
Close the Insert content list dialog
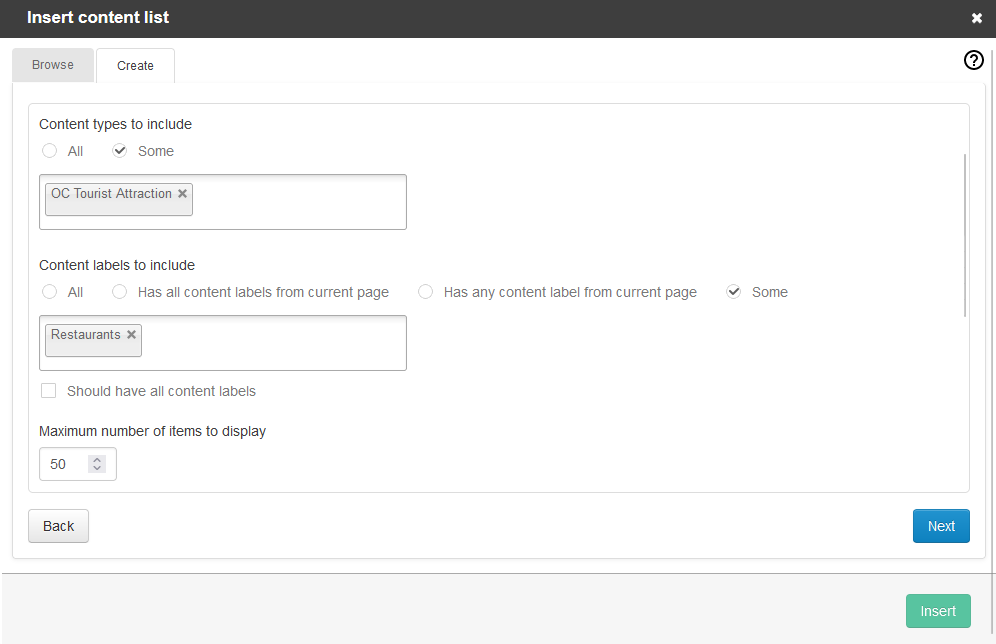[x=976, y=17]
